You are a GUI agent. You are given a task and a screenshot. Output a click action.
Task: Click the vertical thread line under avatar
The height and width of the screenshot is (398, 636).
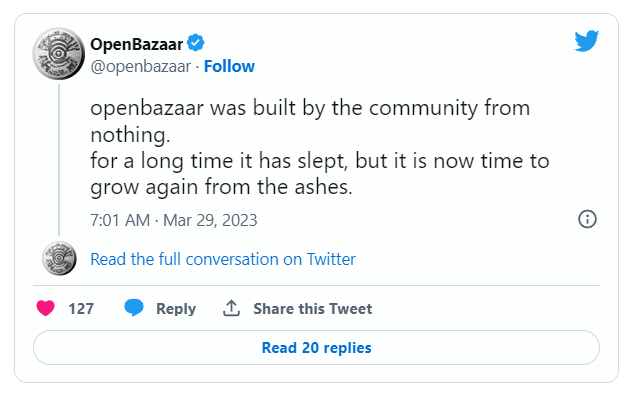[x=59, y=160]
